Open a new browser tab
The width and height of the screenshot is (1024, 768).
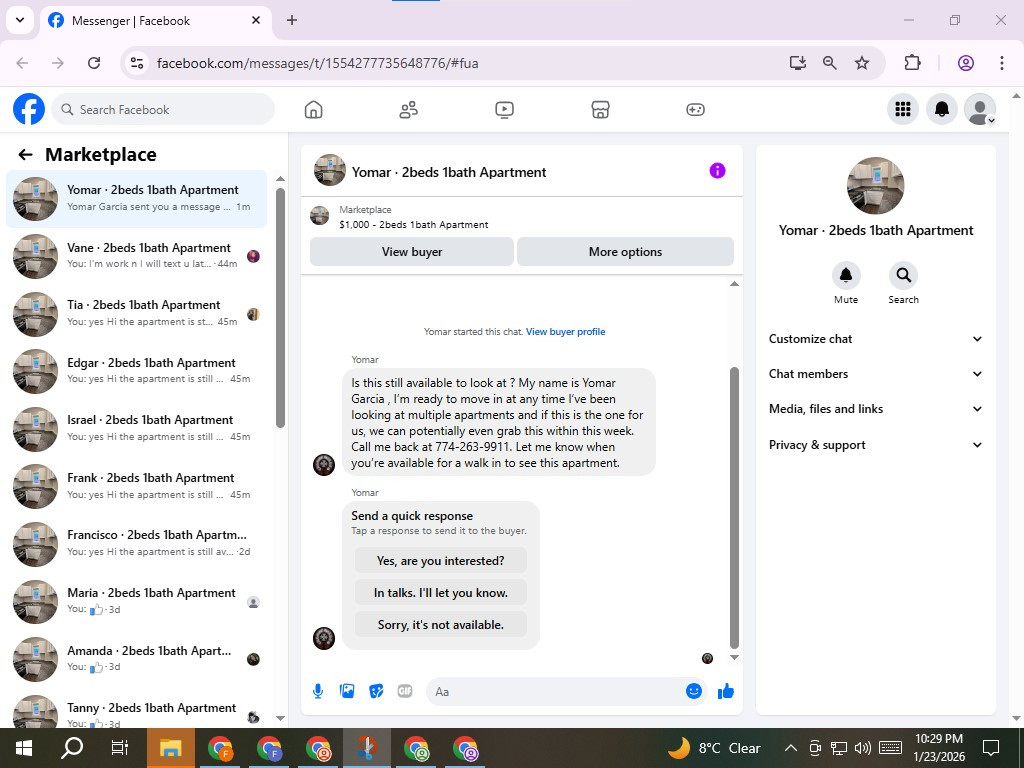[292, 20]
